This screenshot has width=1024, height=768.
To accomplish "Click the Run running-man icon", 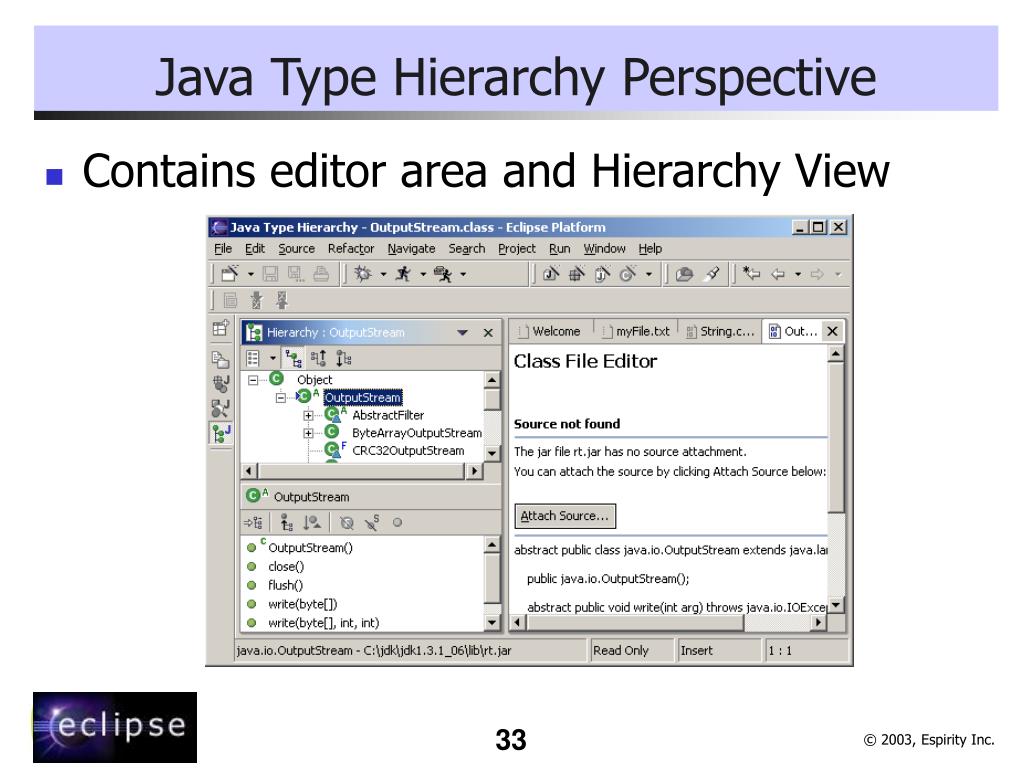I will click(x=404, y=274).
